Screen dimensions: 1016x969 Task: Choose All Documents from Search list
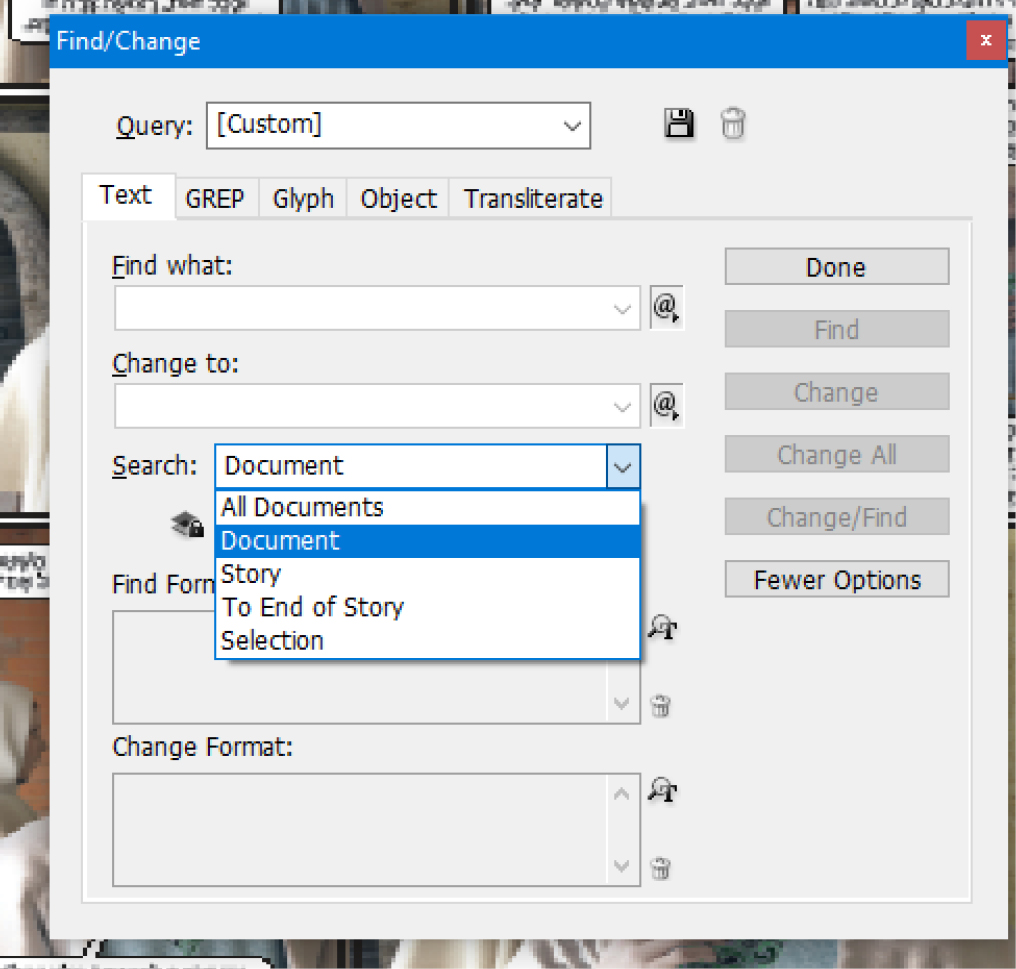coord(302,507)
